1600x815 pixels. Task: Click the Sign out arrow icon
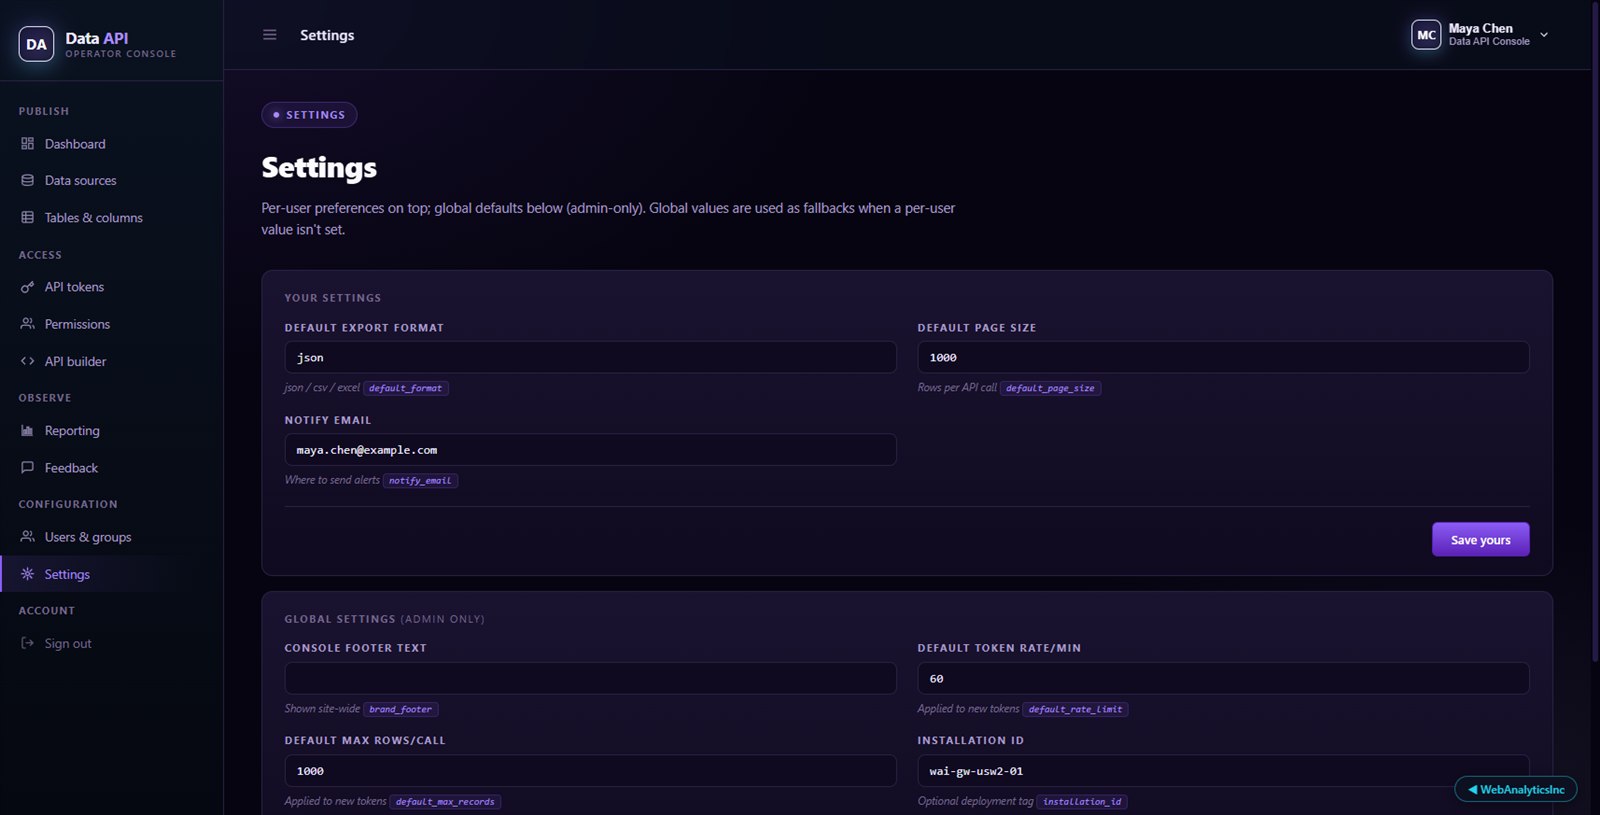pos(27,643)
